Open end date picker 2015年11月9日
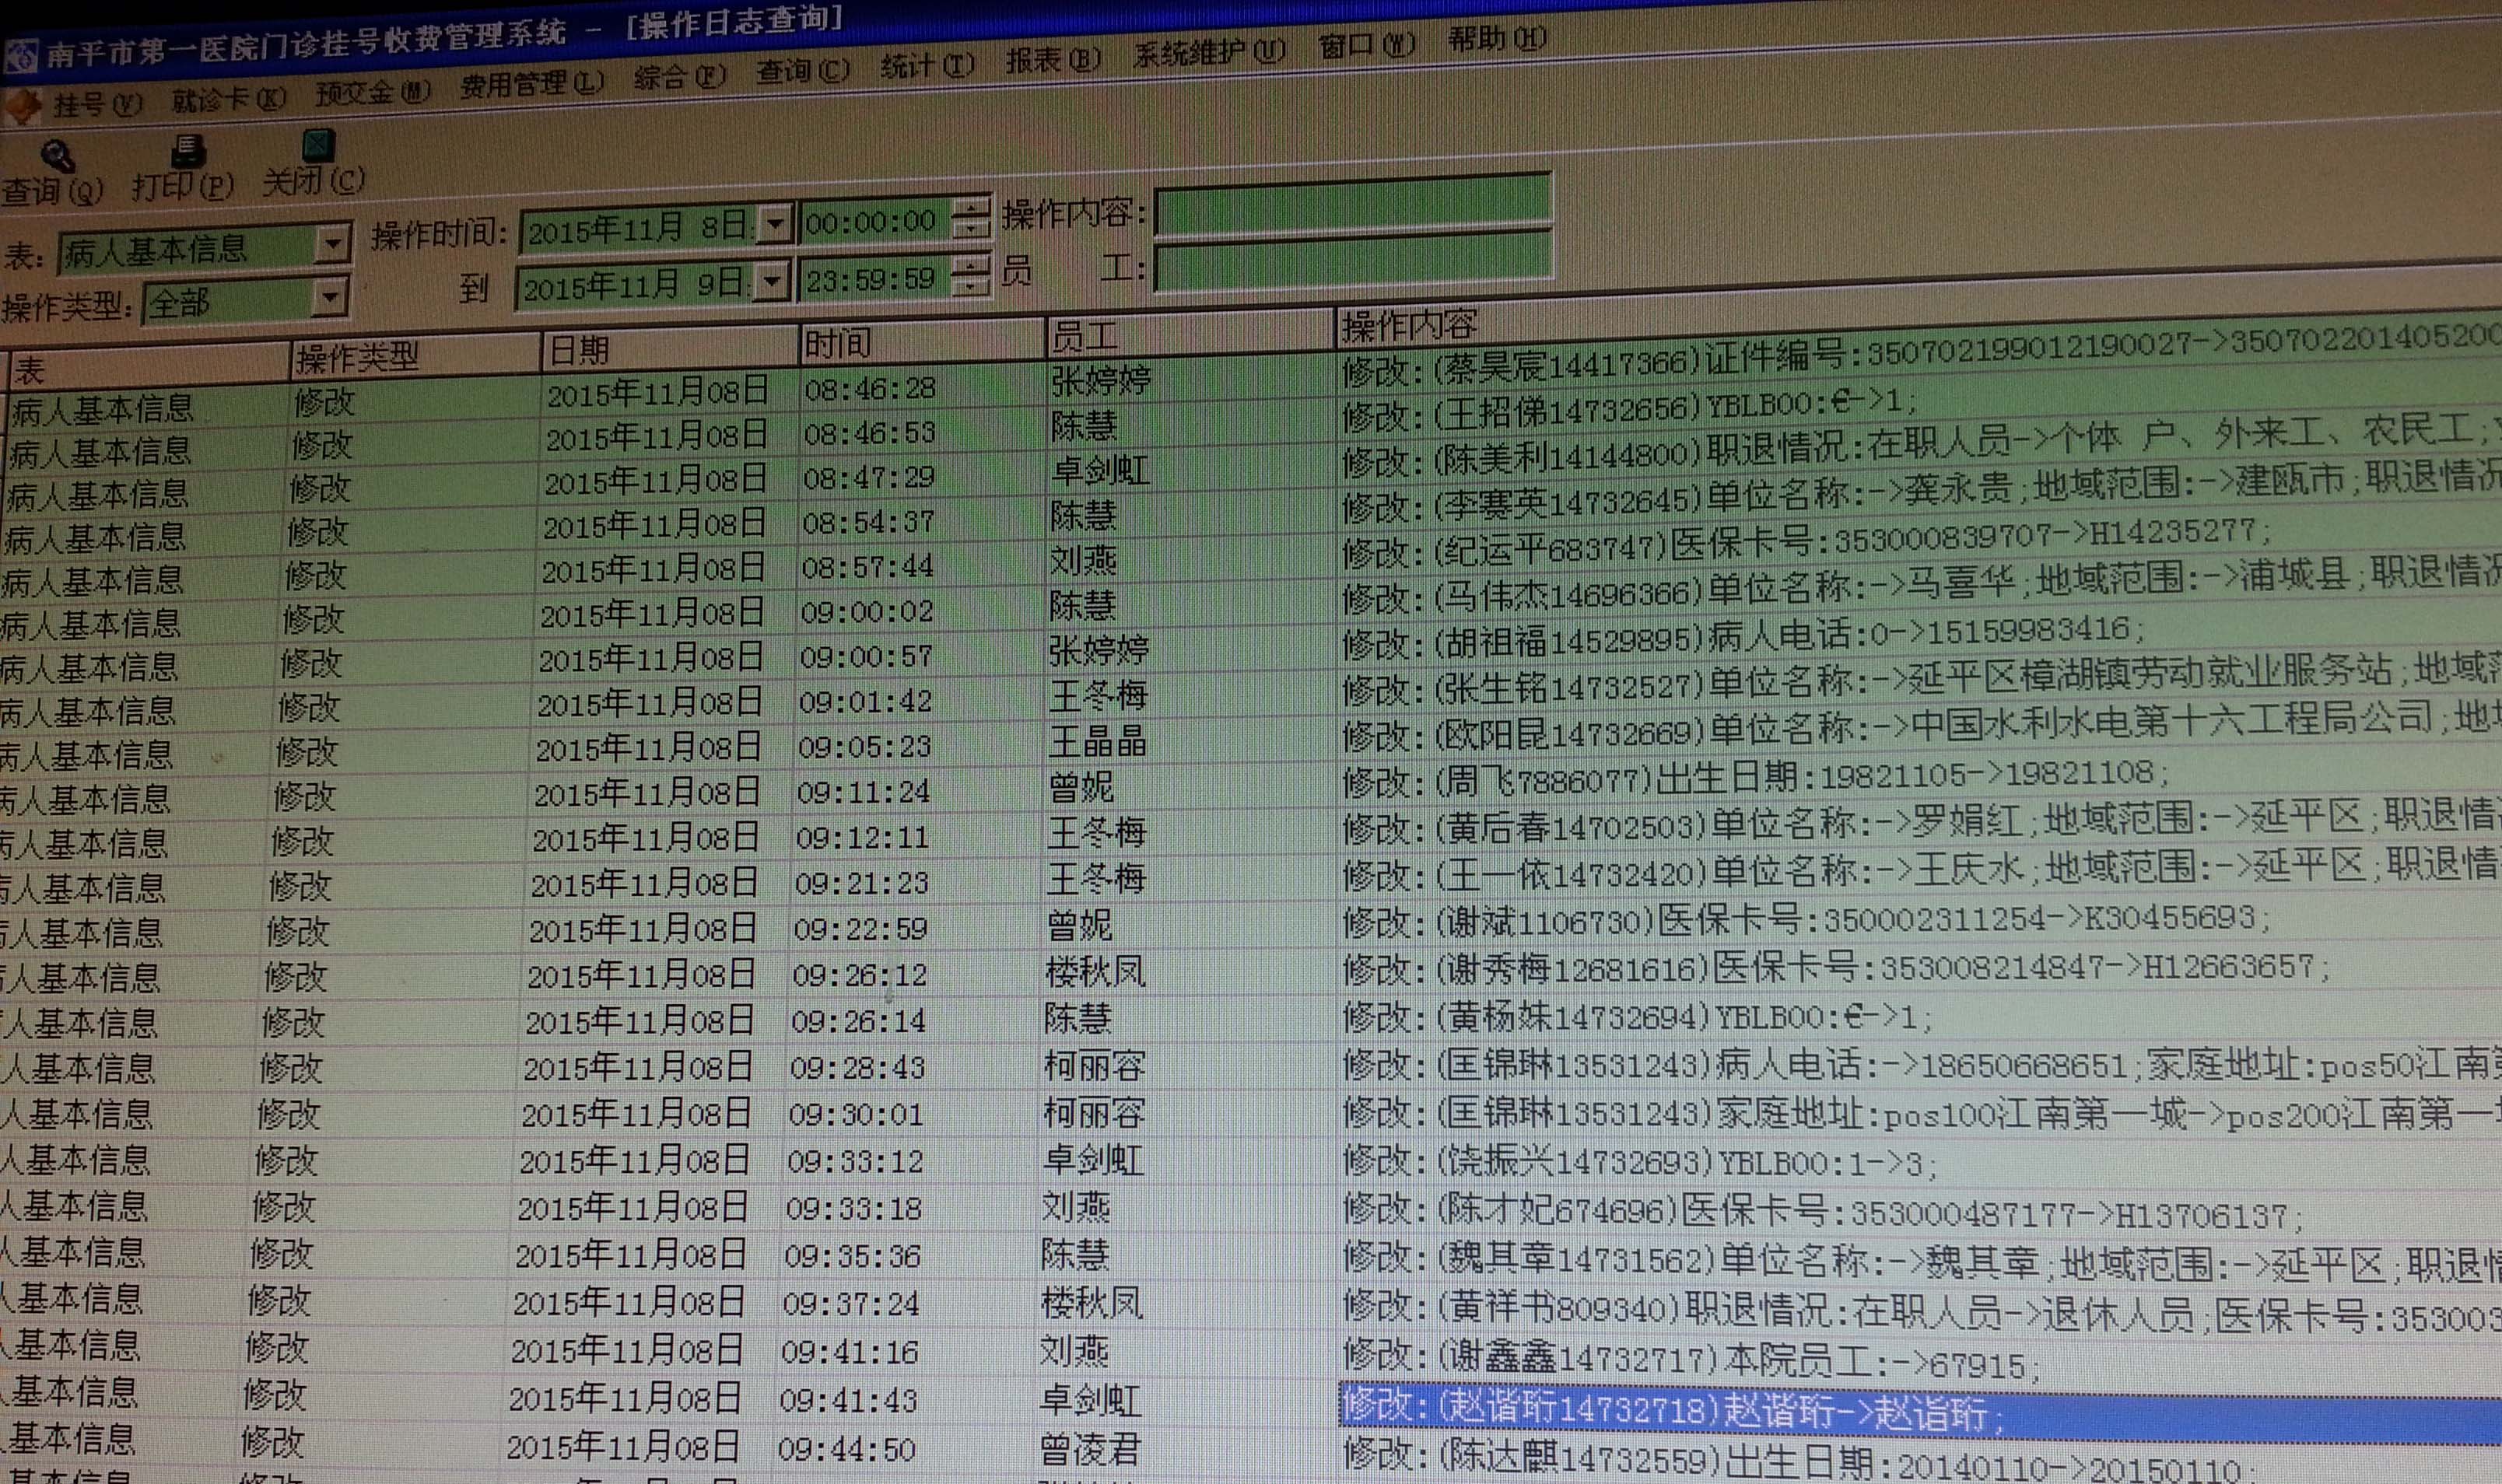 [771, 281]
